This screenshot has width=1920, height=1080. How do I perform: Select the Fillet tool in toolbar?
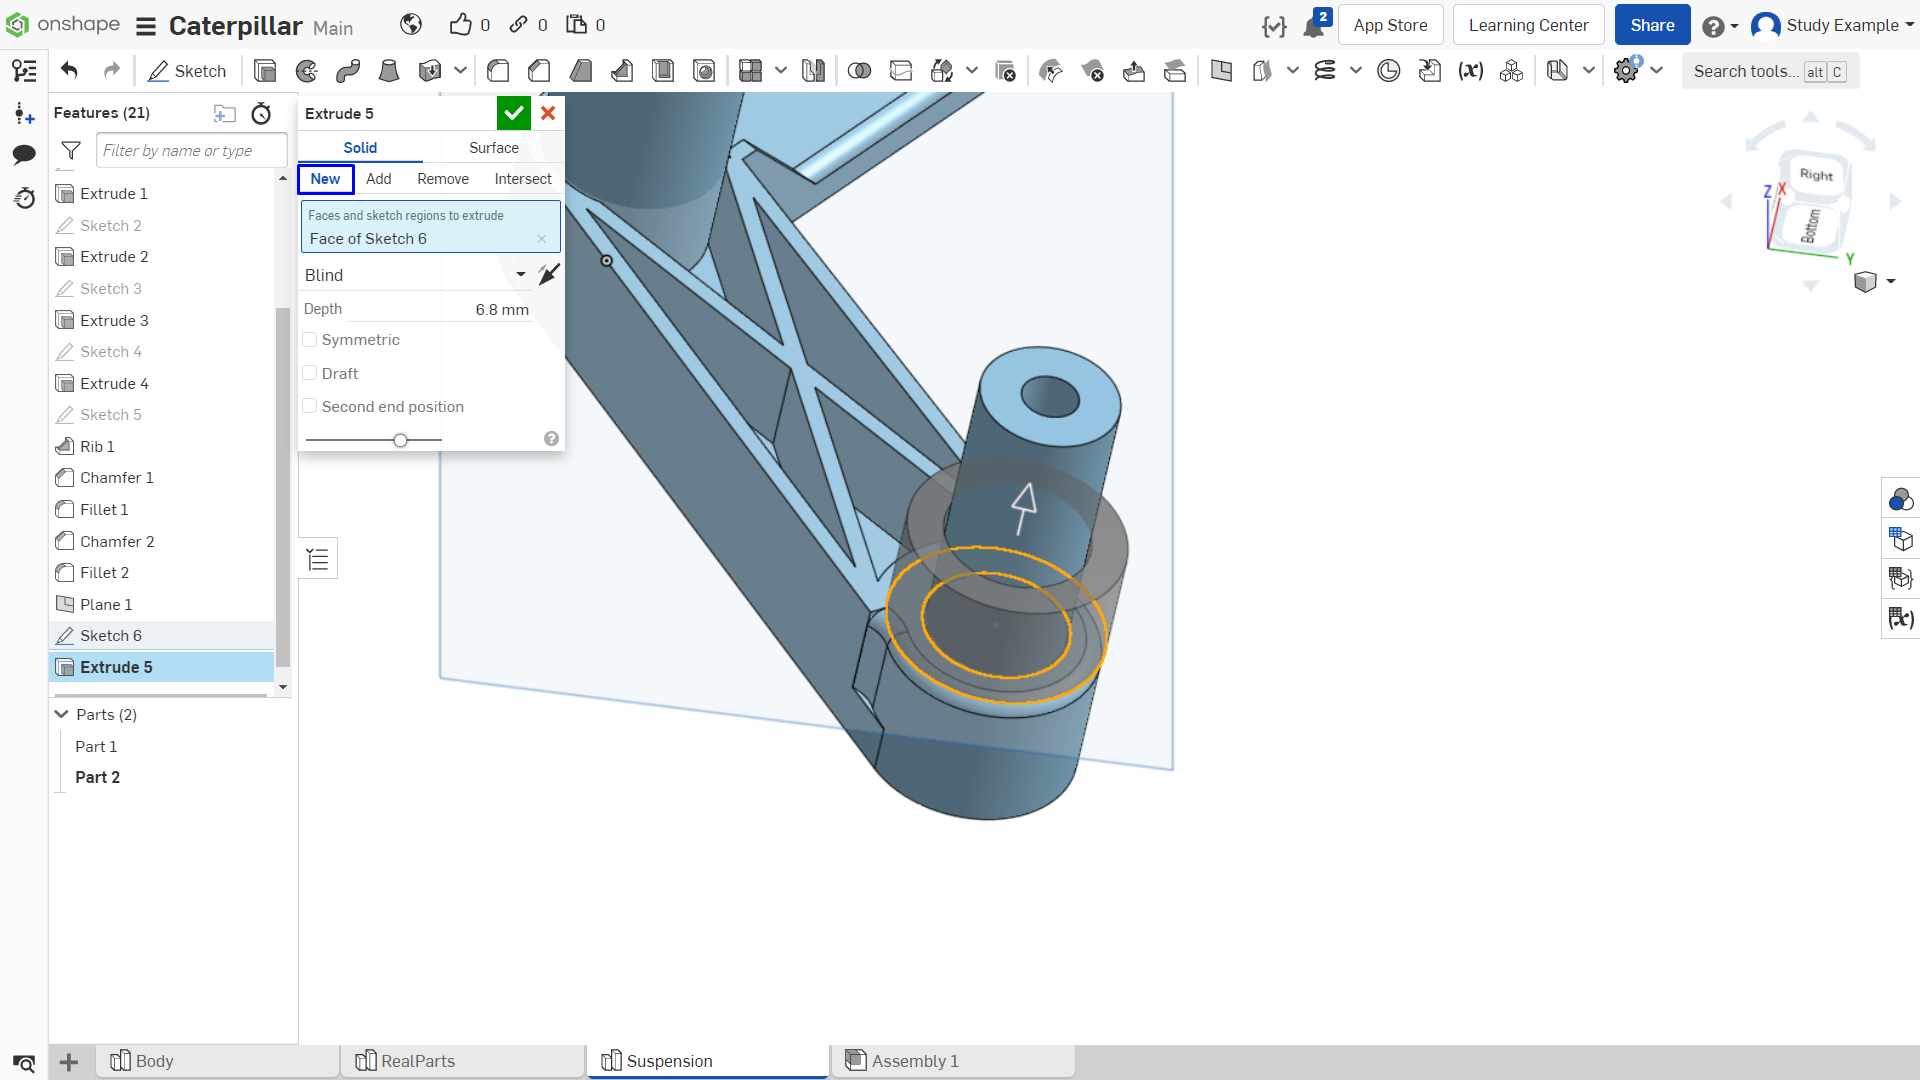point(498,71)
